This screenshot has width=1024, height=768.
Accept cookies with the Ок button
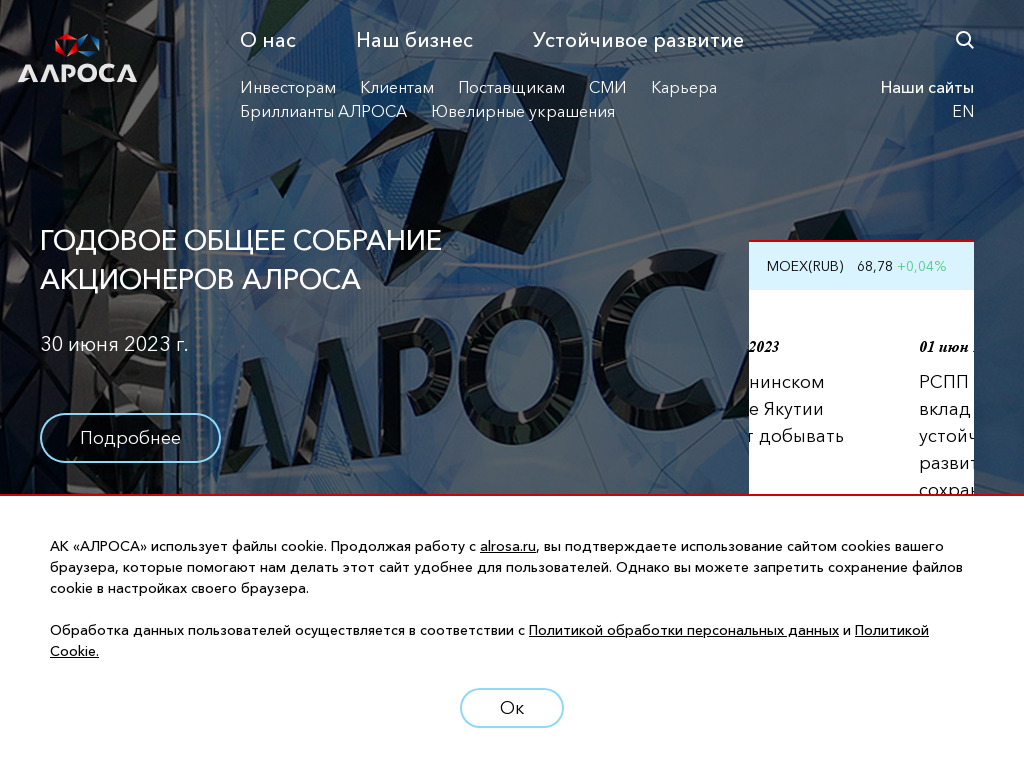512,708
